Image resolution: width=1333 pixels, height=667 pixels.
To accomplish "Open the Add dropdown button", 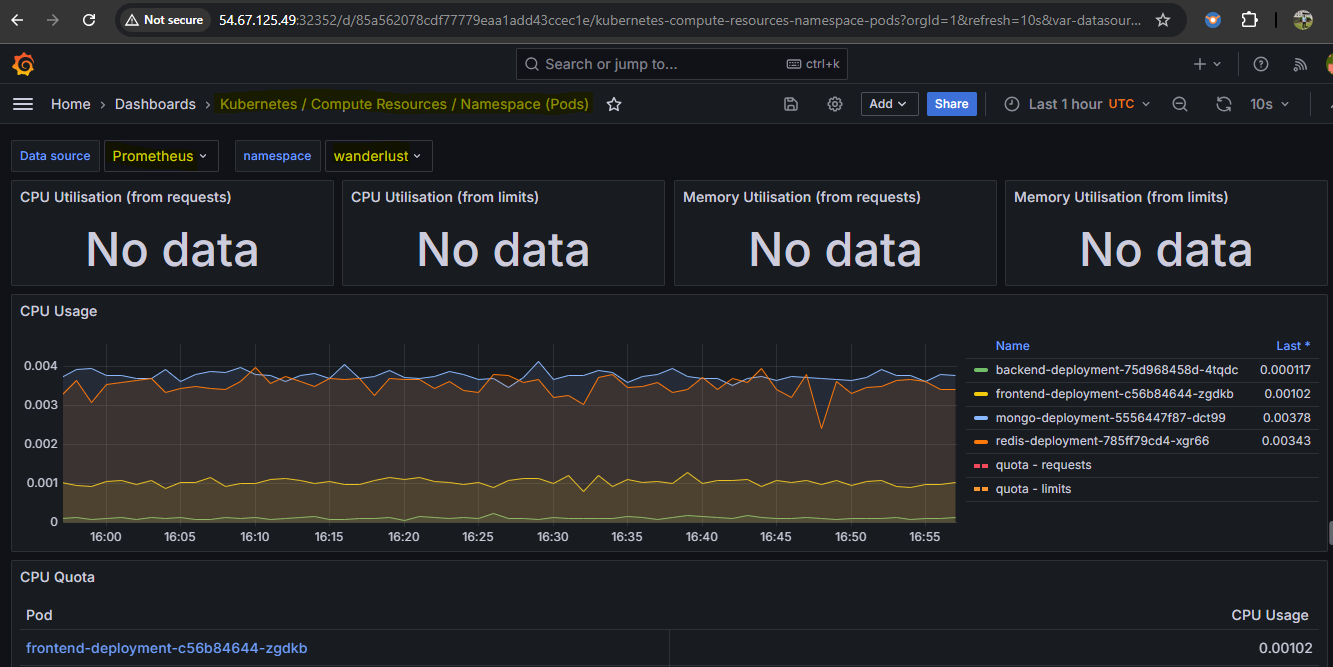I will 889,104.
